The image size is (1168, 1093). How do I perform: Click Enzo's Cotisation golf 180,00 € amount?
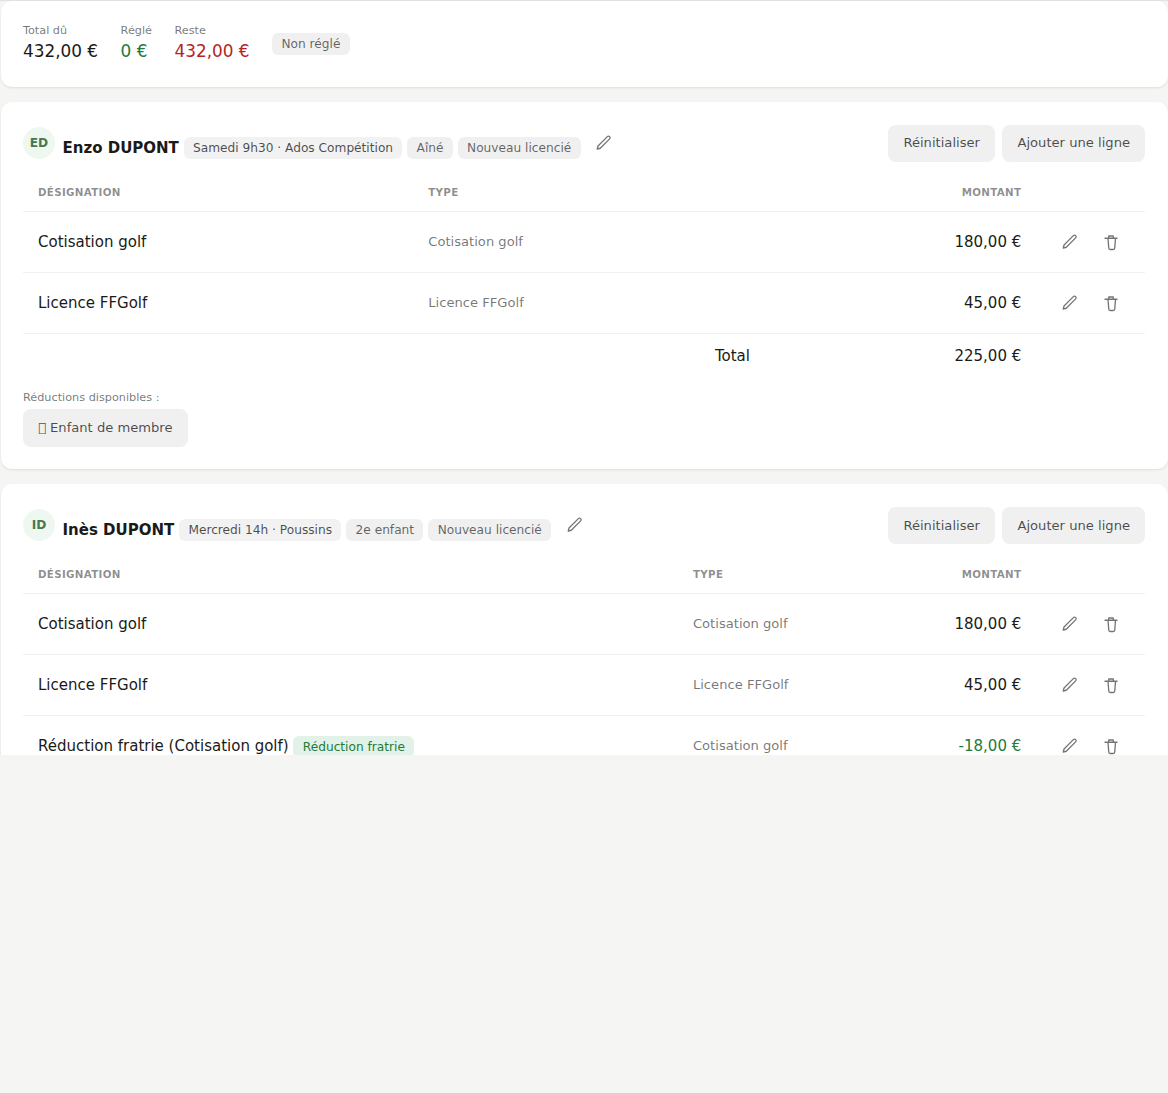click(x=988, y=241)
